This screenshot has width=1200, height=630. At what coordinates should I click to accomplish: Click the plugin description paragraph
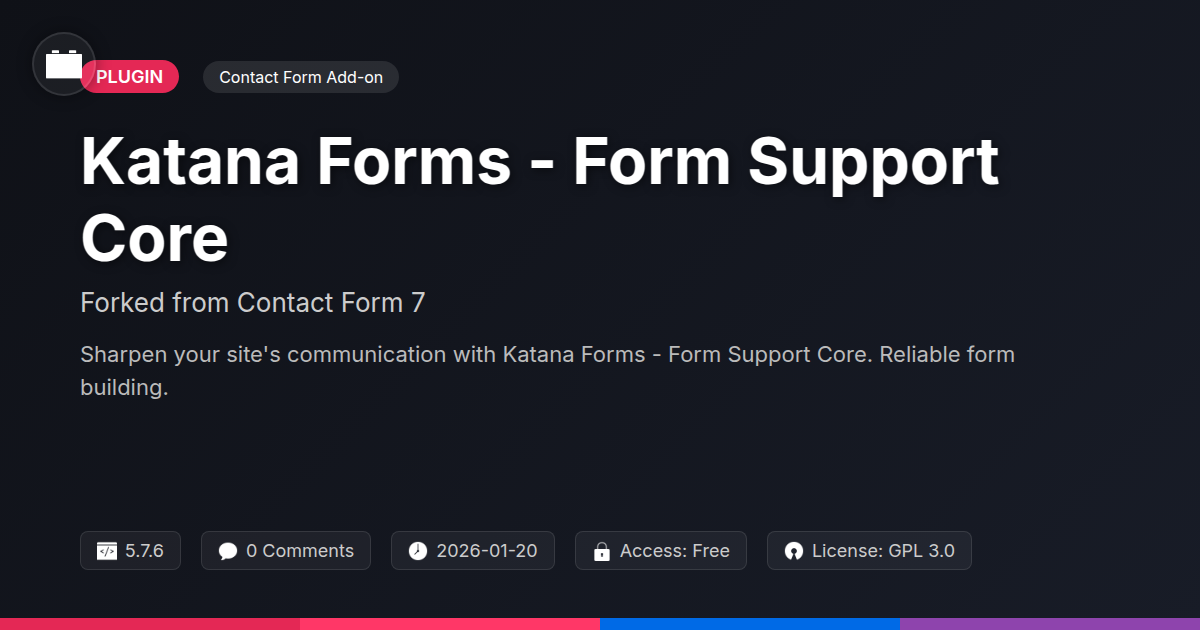pyautogui.click(x=547, y=371)
